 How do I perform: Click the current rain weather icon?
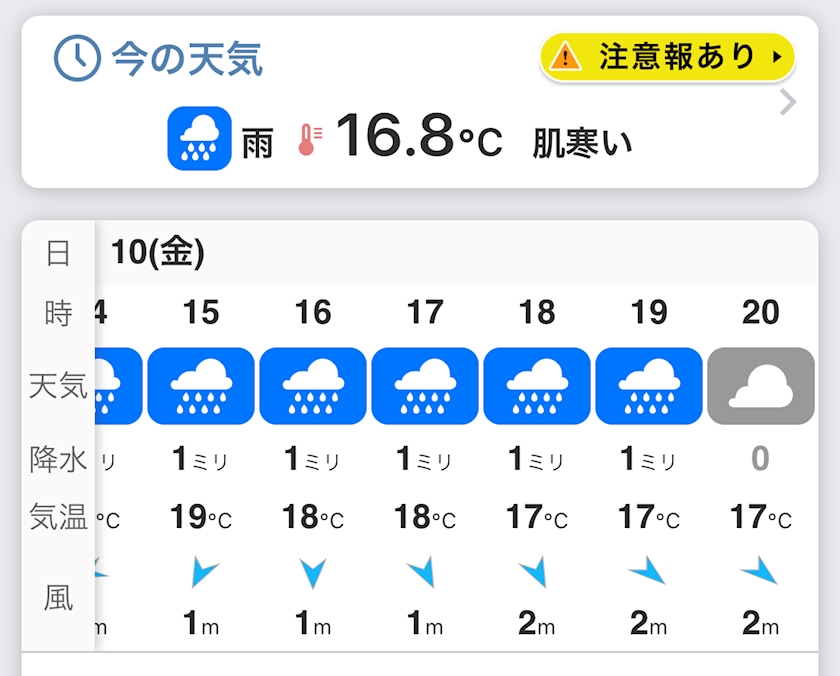tap(199, 138)
